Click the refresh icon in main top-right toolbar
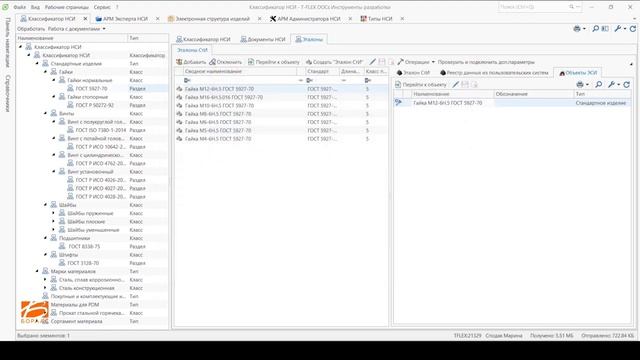 coord(633,29)
